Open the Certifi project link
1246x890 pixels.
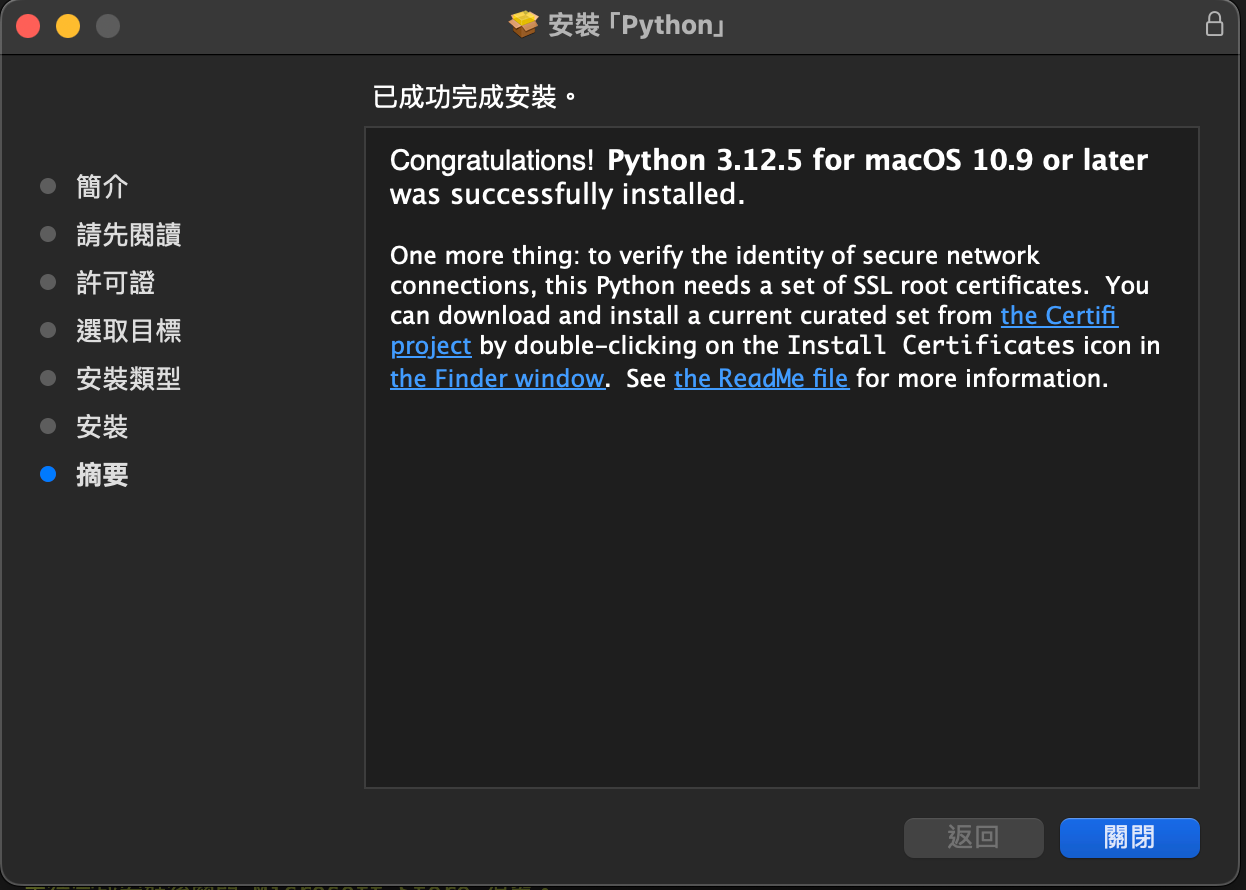click(1058, 316)
